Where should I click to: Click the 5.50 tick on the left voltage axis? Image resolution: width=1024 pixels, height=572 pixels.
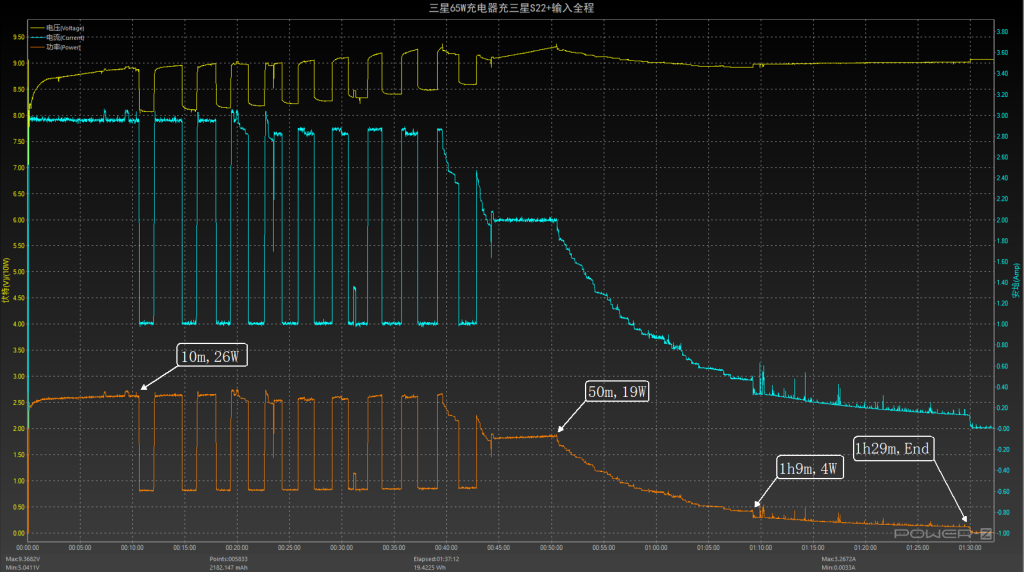[19, 246]
